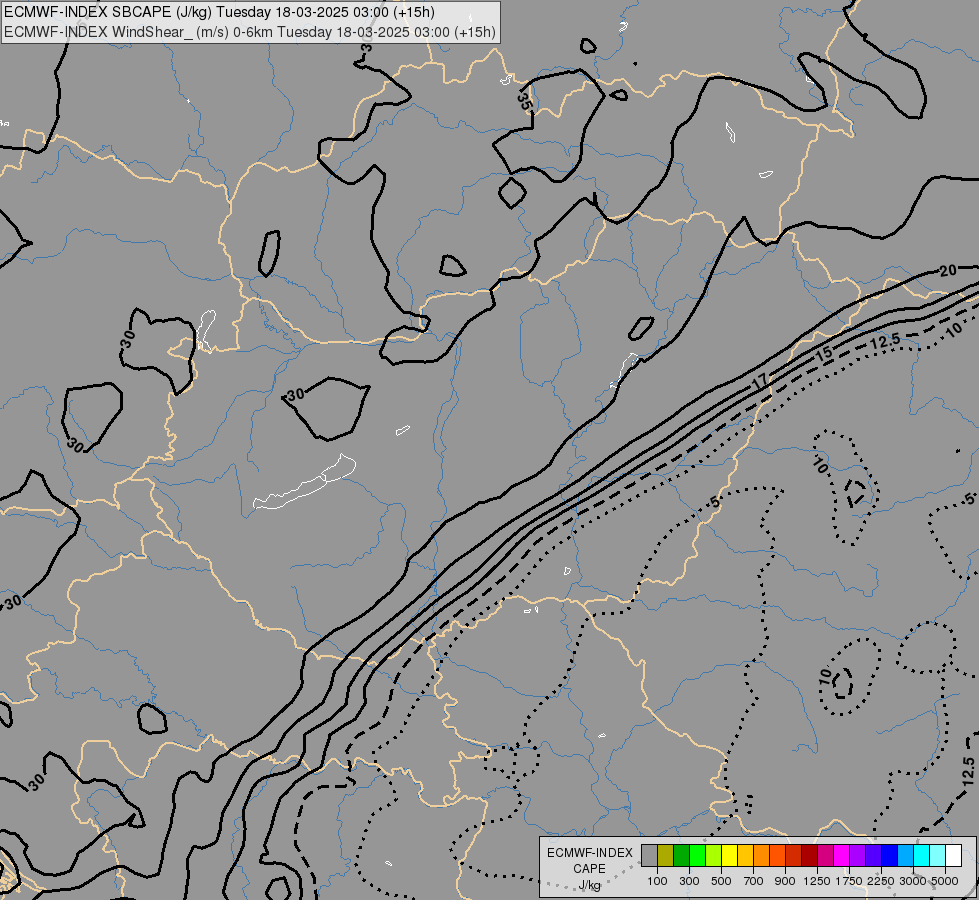Image resolution: width=979 pixels, height=900 pixels.
Task: Click the "20" wind shear contour label
Action: coord(948,270)
